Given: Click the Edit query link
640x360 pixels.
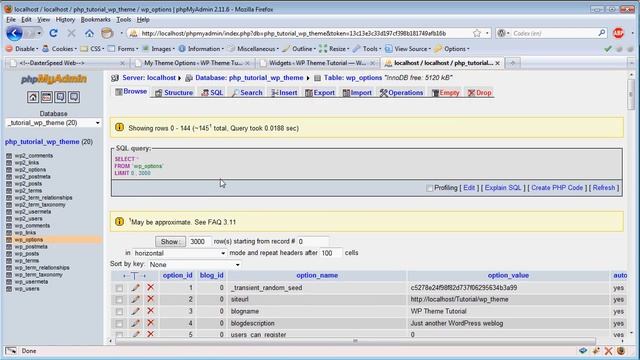Looking at the screenshot, I should coord(469,188).
